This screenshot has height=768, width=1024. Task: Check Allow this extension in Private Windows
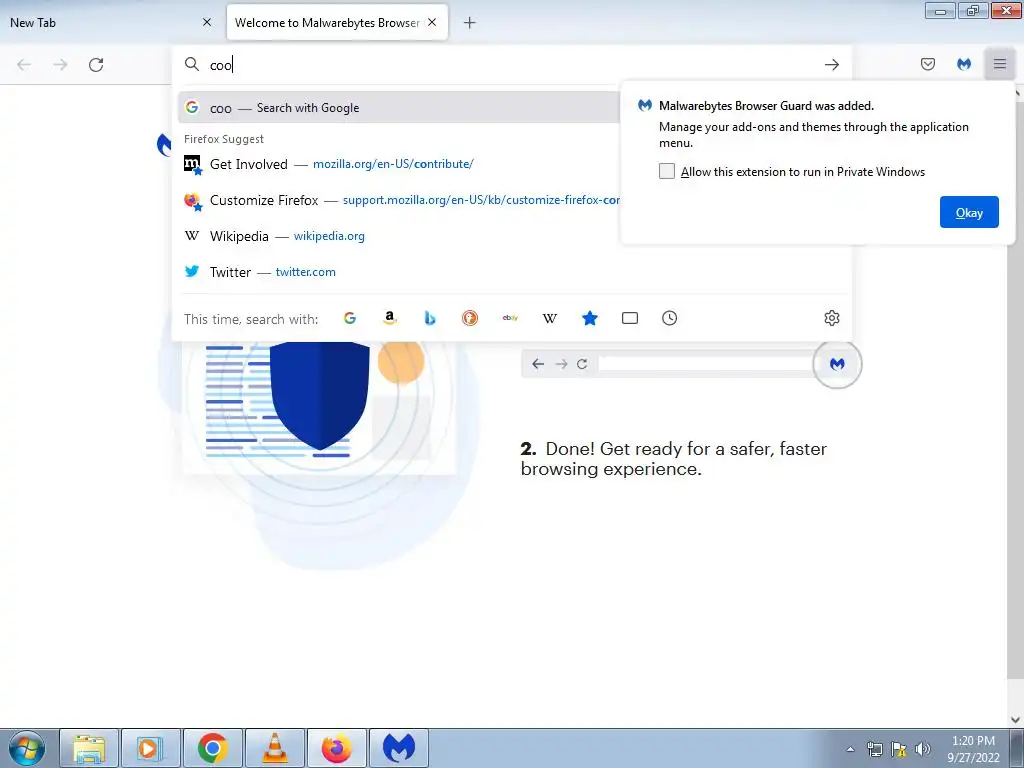tap(667, 171)
